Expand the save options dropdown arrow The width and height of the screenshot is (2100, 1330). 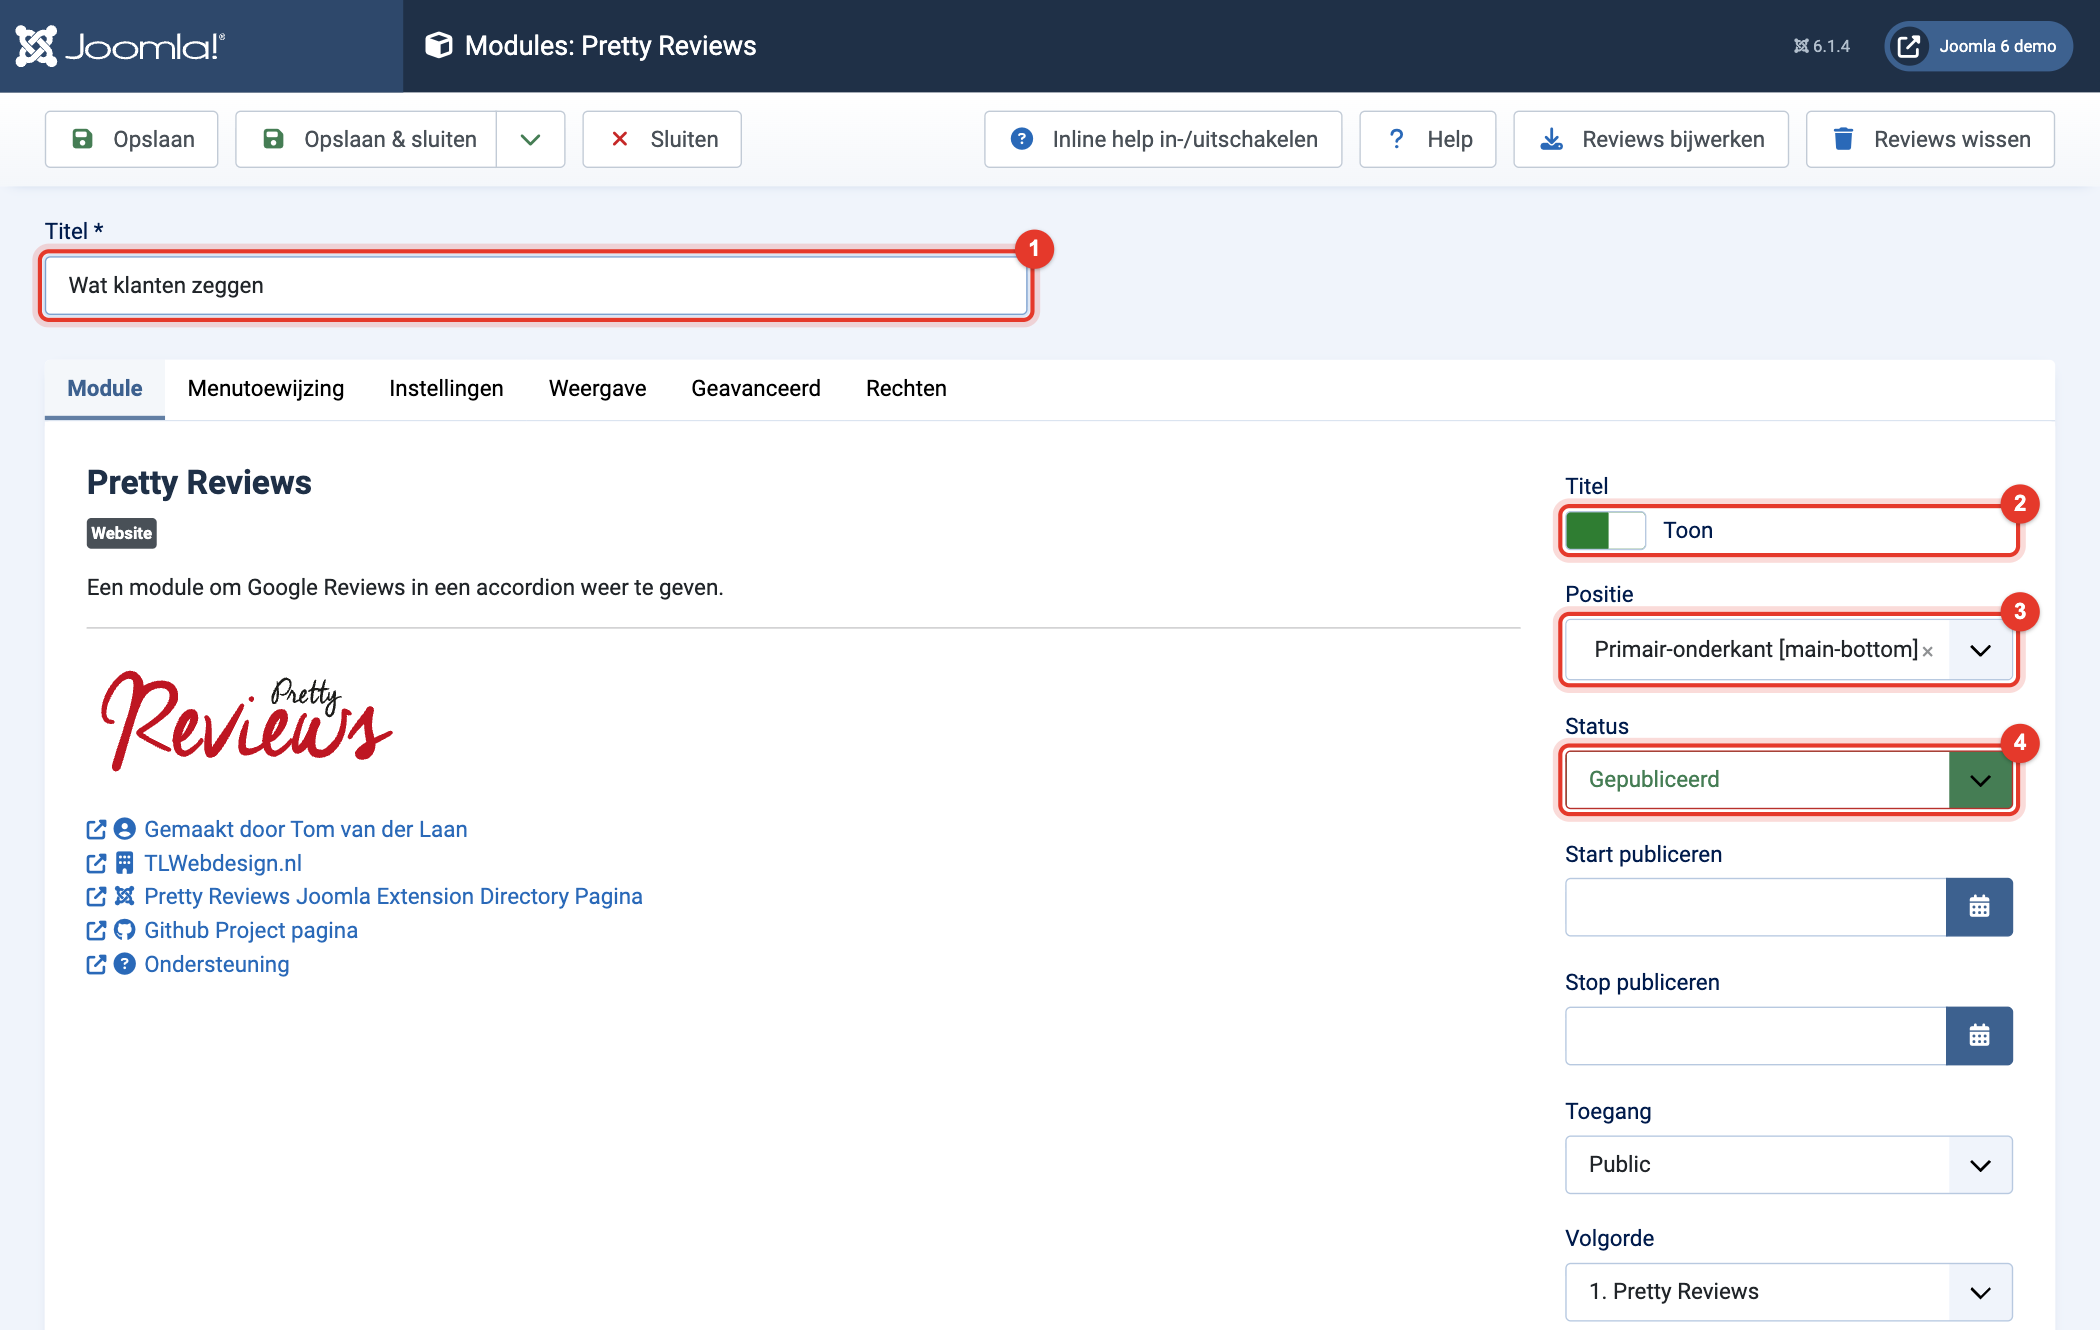(531, 139)
